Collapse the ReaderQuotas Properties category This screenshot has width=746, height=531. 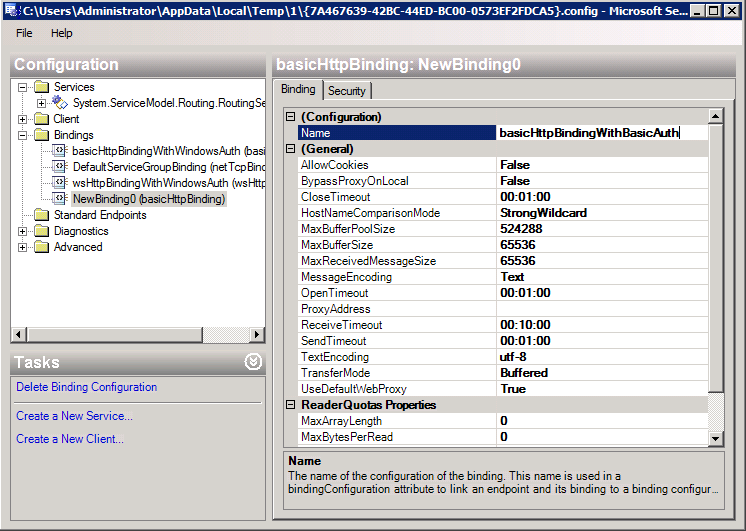point(290,405)
